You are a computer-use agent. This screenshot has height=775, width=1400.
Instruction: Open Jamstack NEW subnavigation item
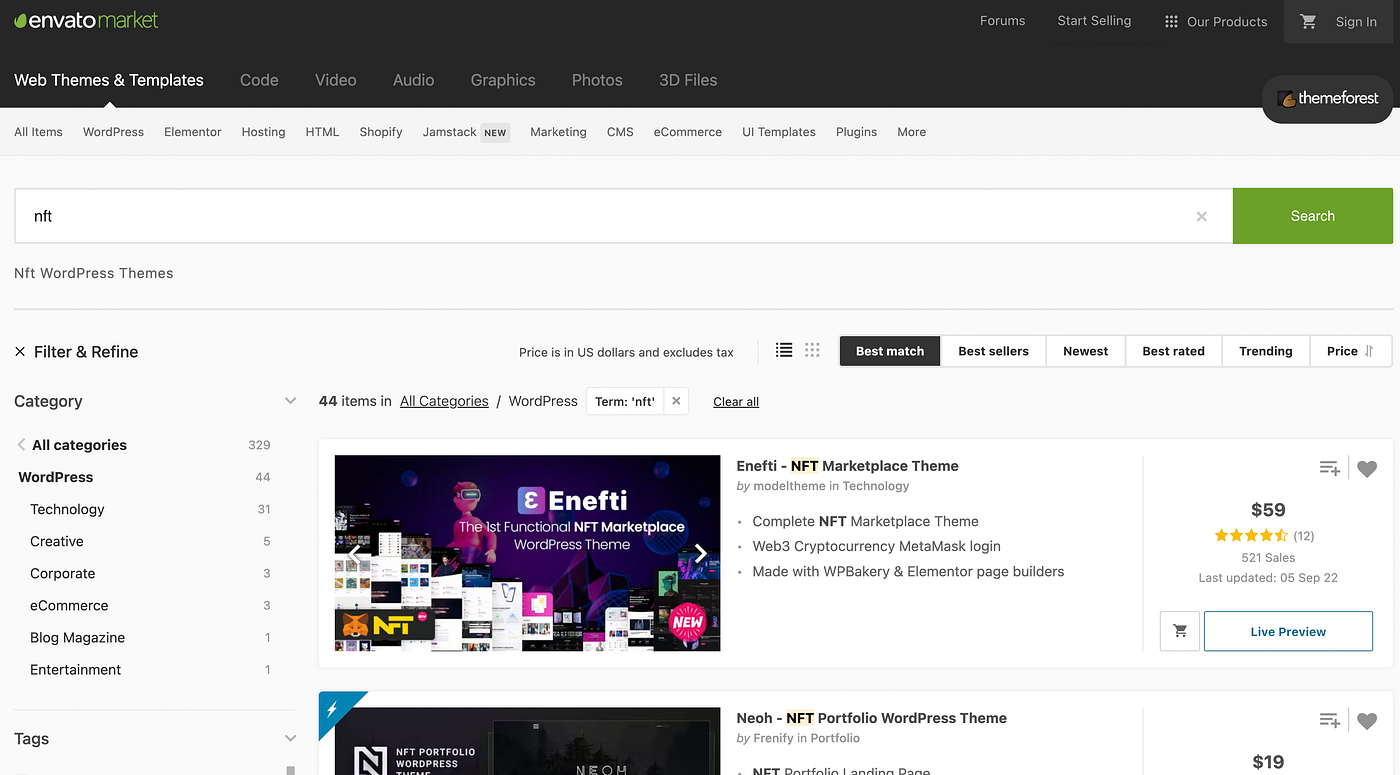coord(466,132)
